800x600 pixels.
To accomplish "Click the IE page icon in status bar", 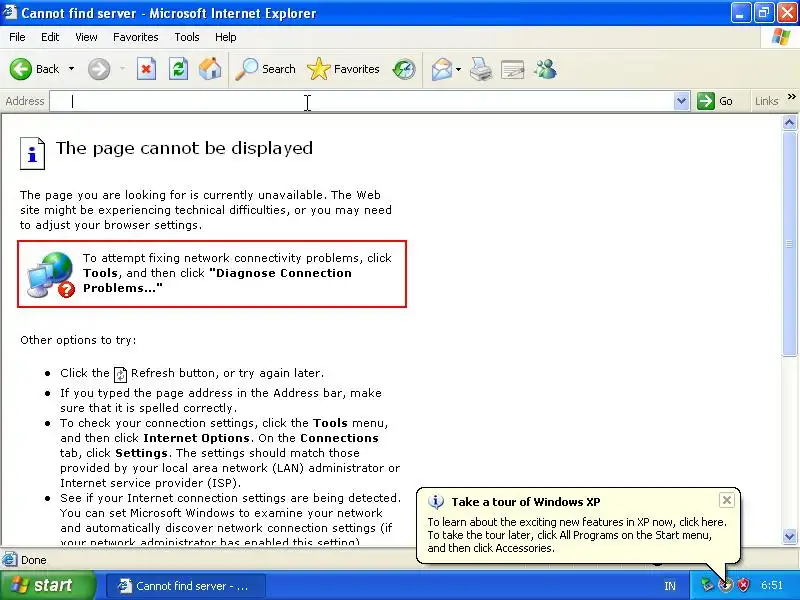I will pyautogui.click(x=9, y=560).
